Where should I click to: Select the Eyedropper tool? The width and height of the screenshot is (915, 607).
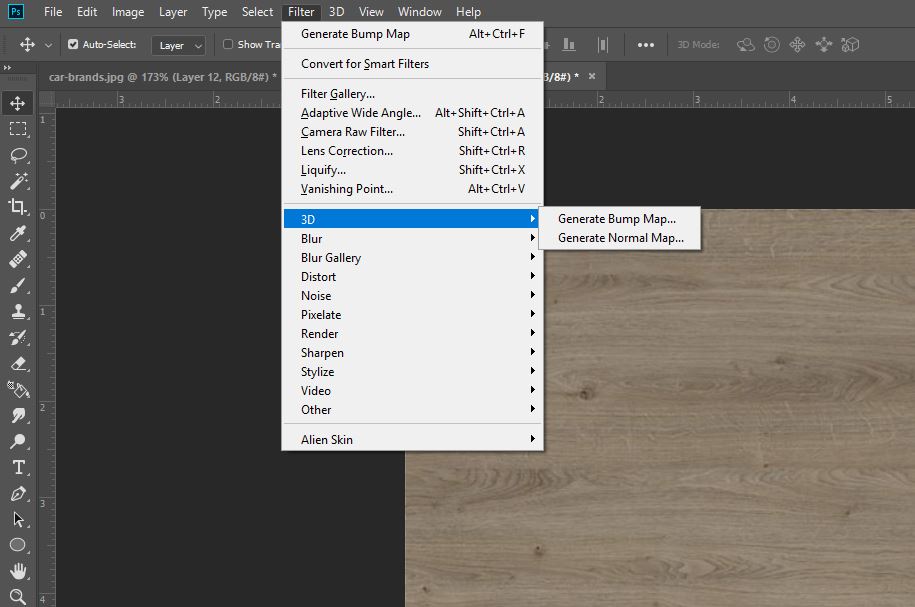point(18,233)
